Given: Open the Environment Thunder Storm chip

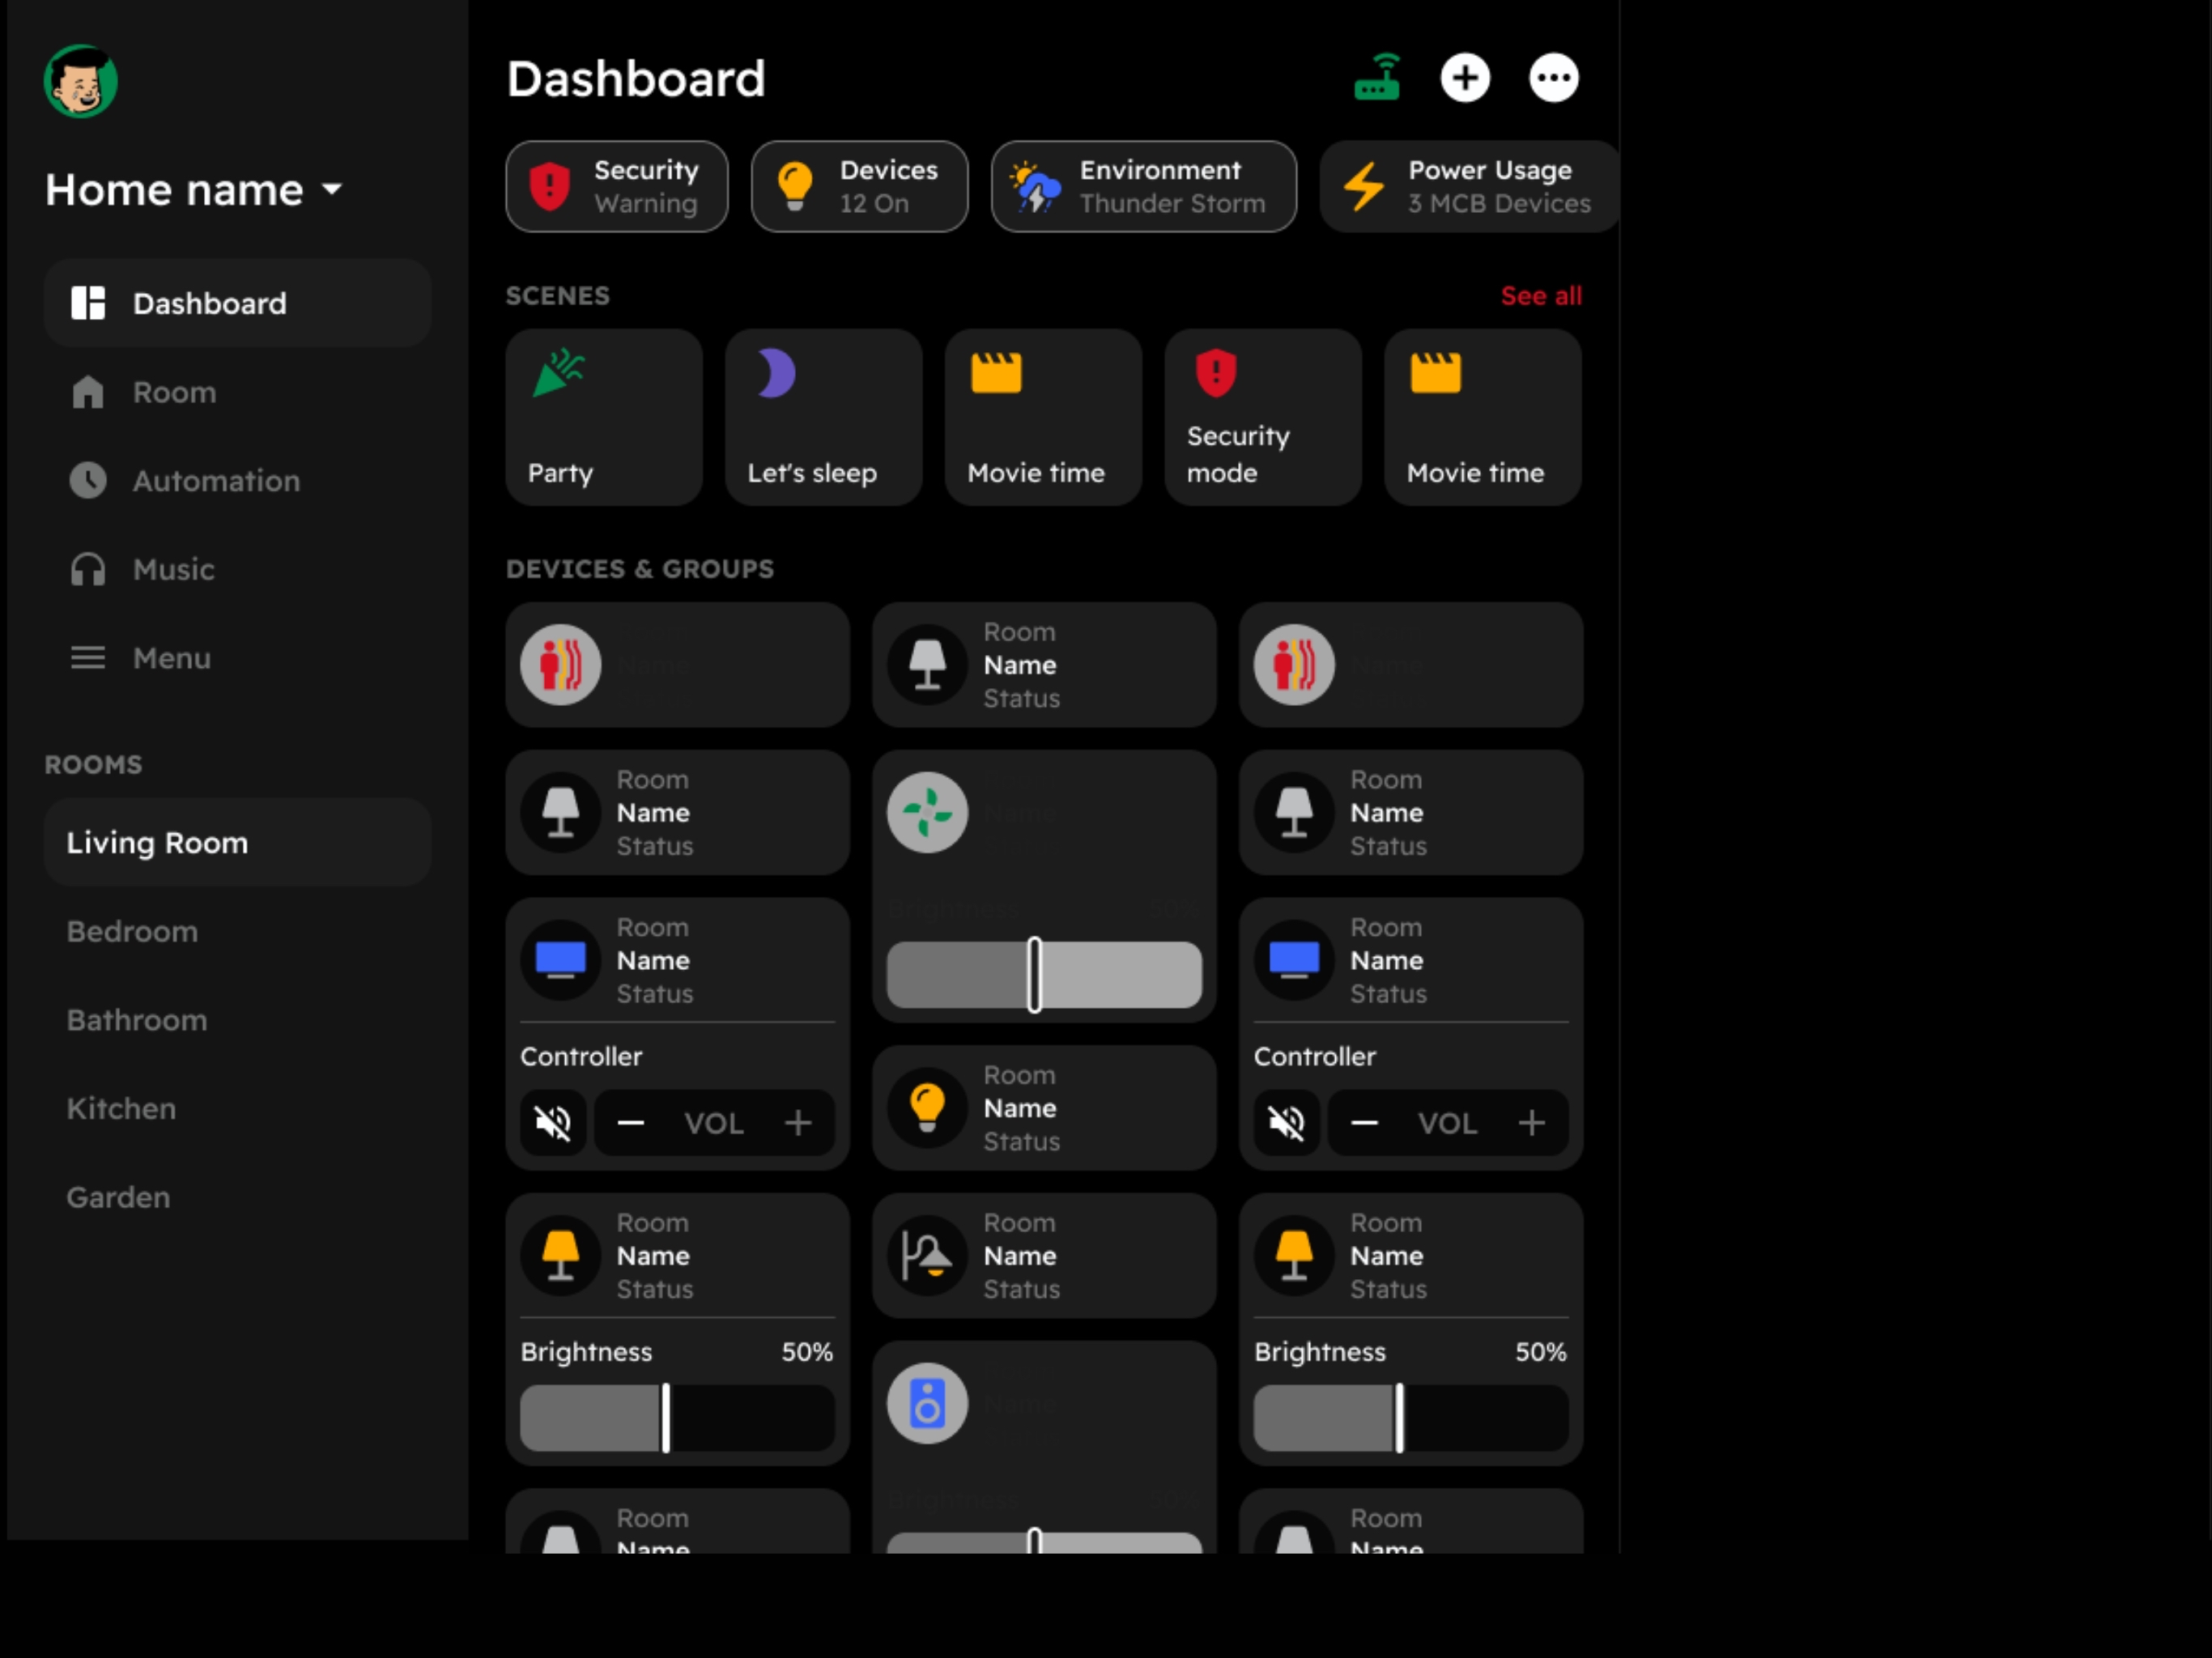Looking at the screenshot, I should 1144,187.
